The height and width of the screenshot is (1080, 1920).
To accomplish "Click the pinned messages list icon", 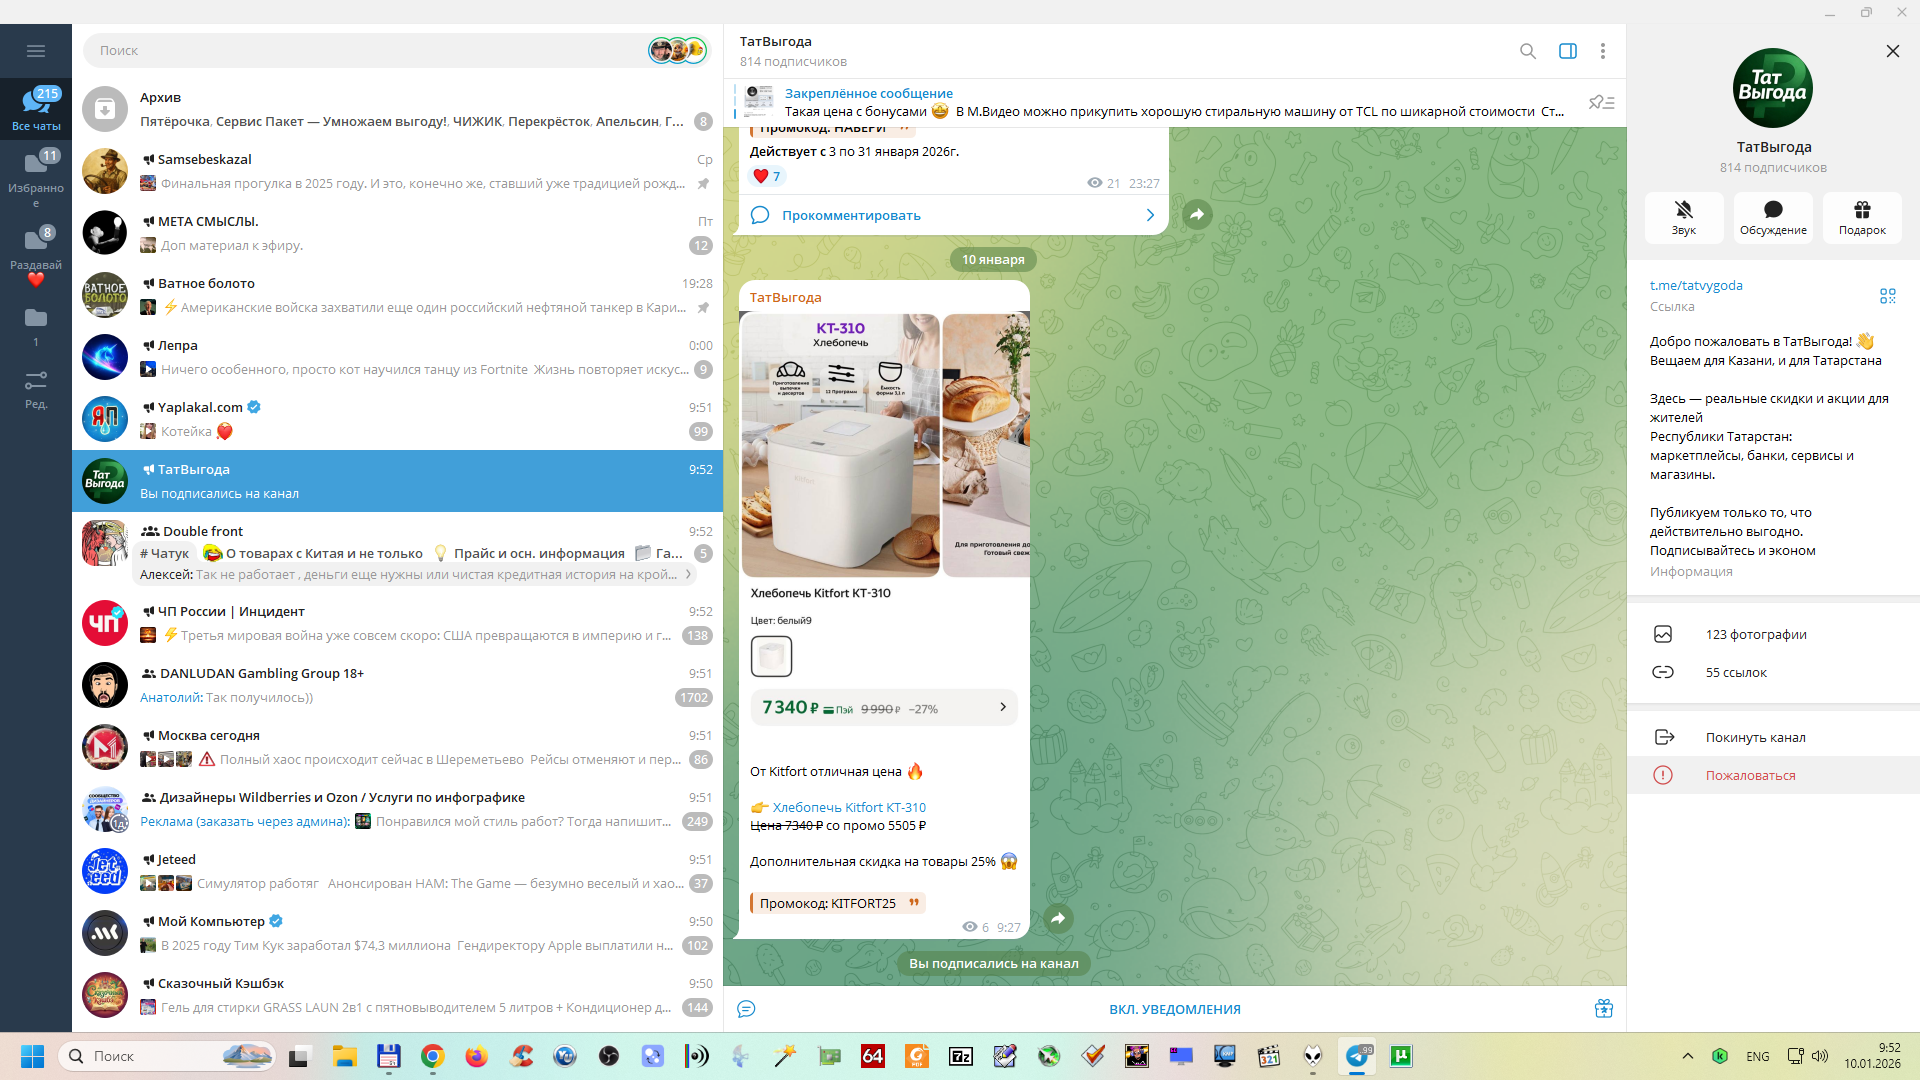I will click(x=1601, y=103).
